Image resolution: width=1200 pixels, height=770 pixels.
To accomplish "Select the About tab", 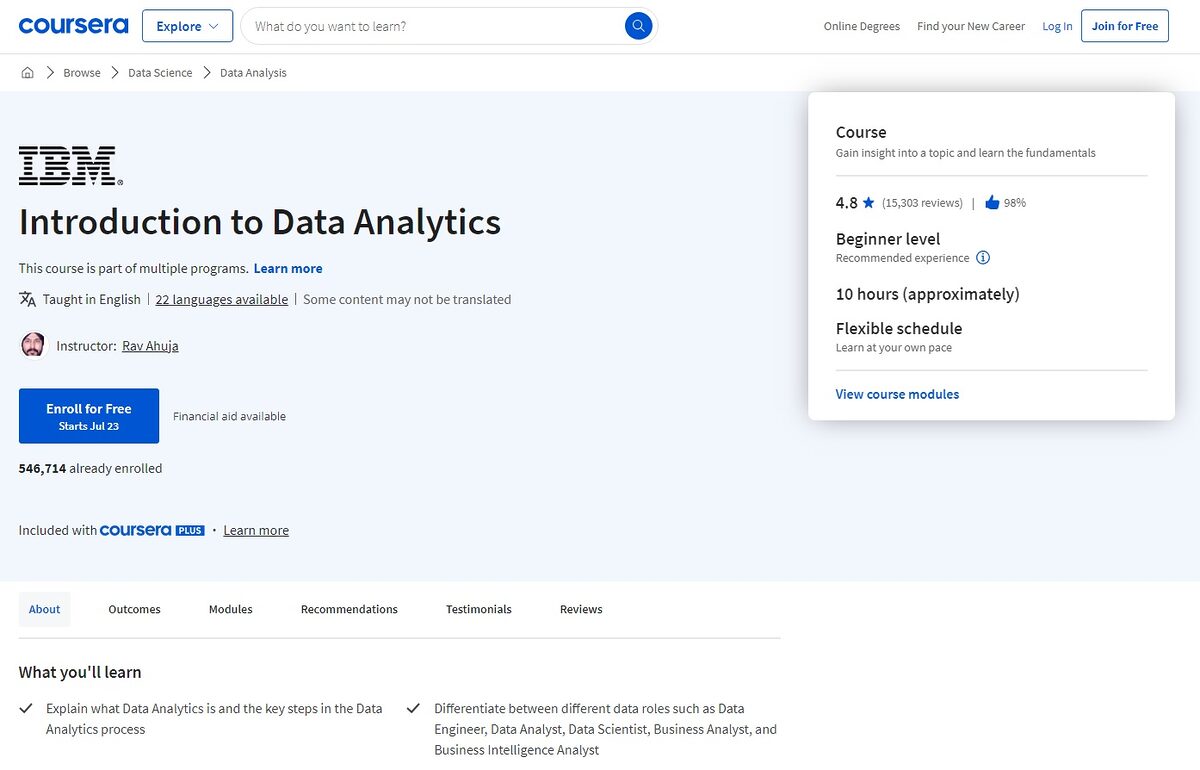I will [45, 609].
